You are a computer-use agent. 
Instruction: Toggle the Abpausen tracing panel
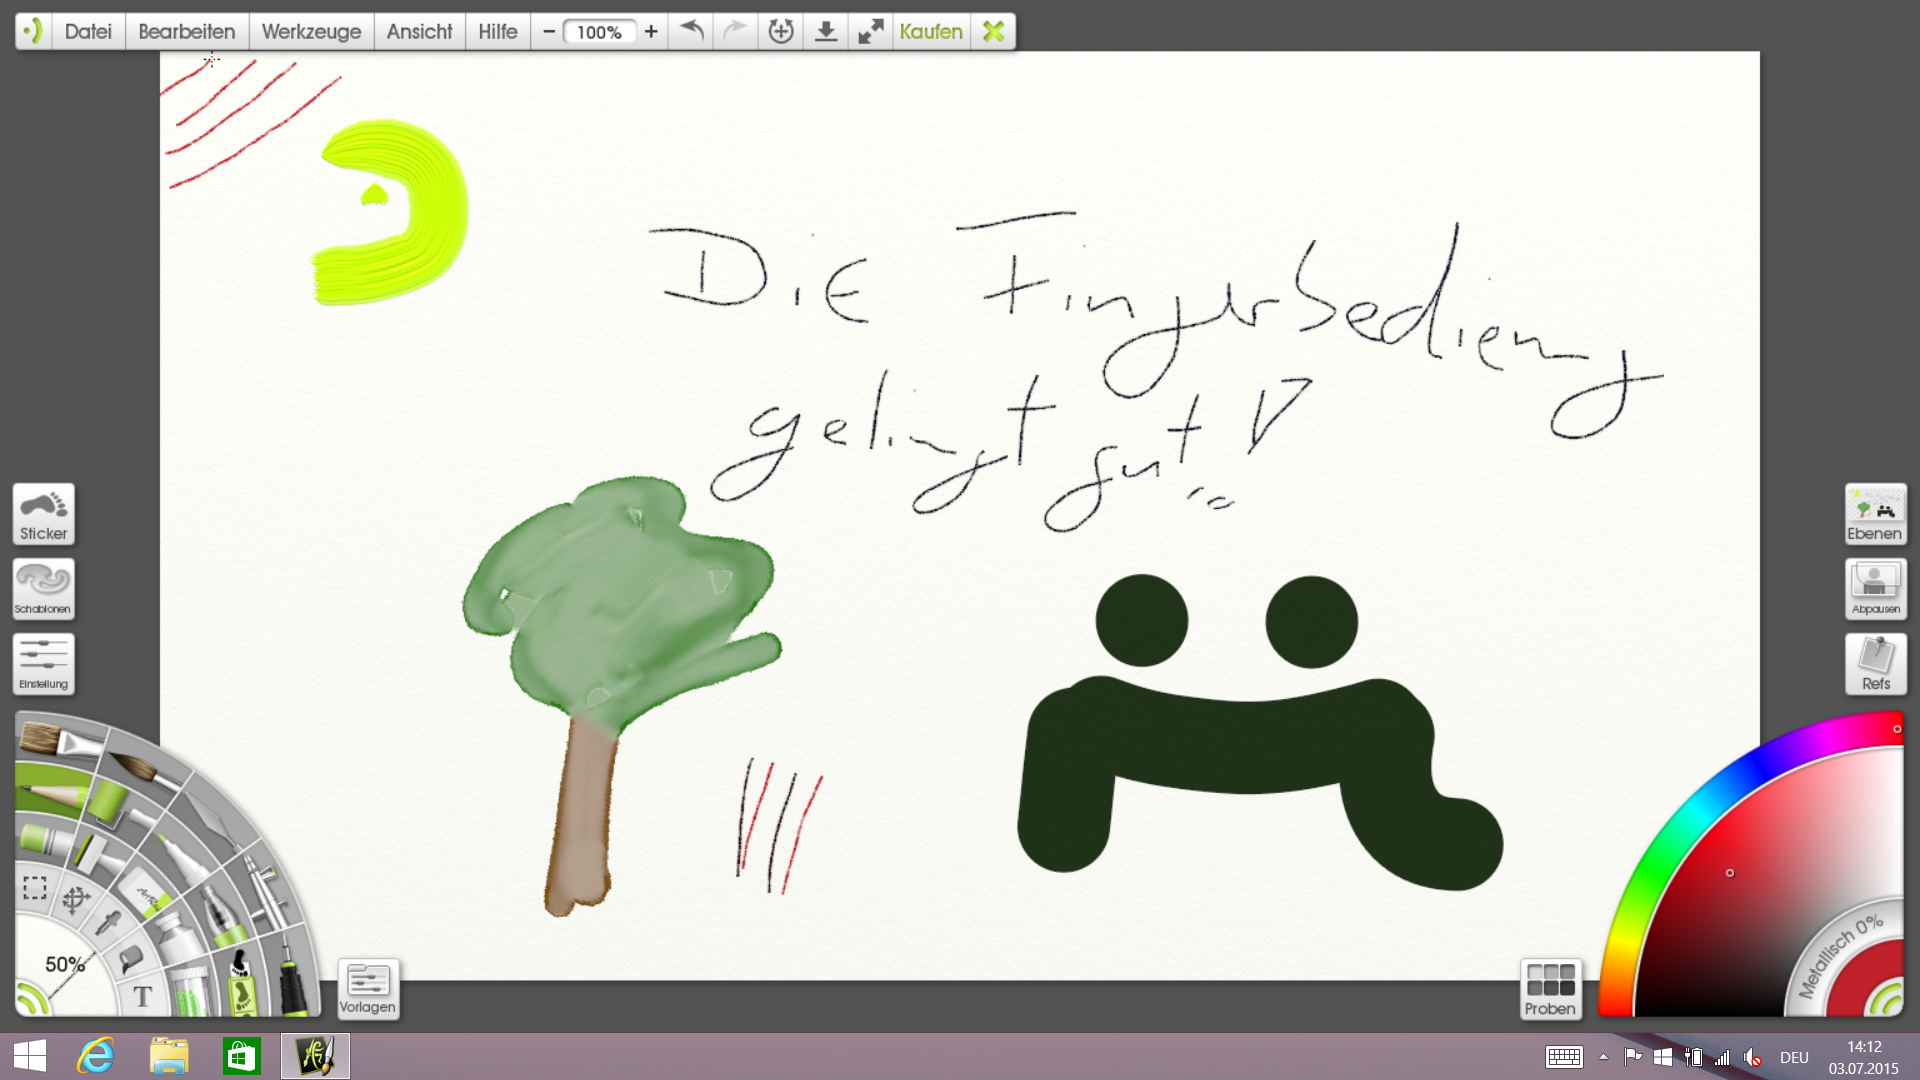[1875, 588]
